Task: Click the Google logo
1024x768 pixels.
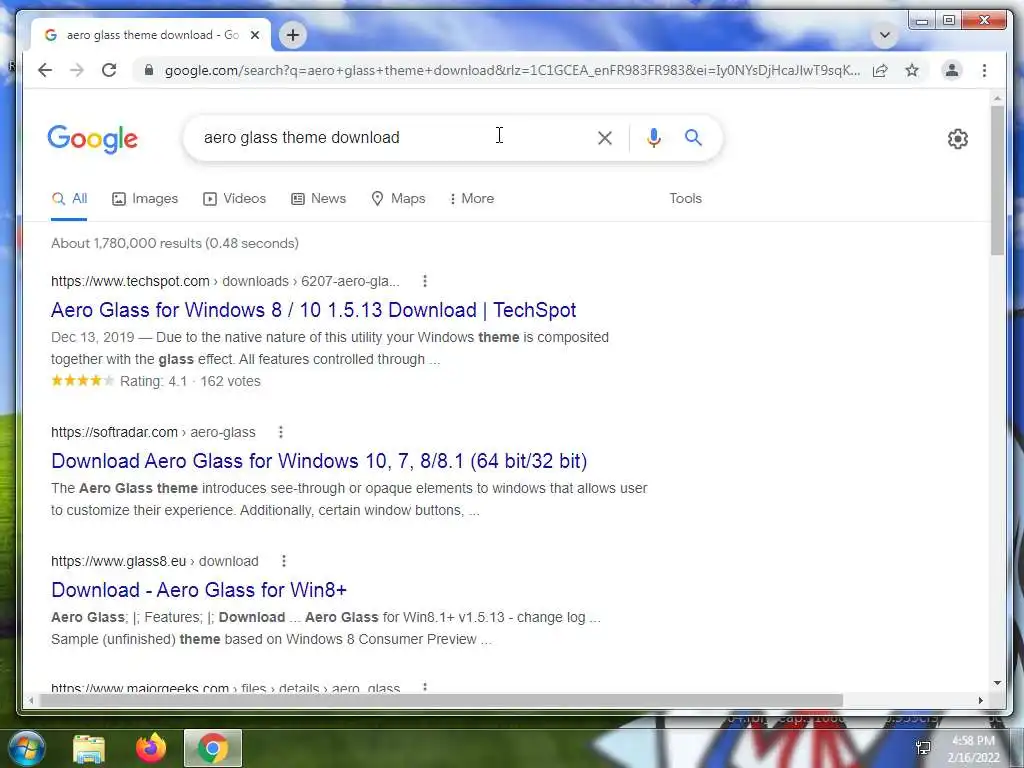Action: point(93,138)
